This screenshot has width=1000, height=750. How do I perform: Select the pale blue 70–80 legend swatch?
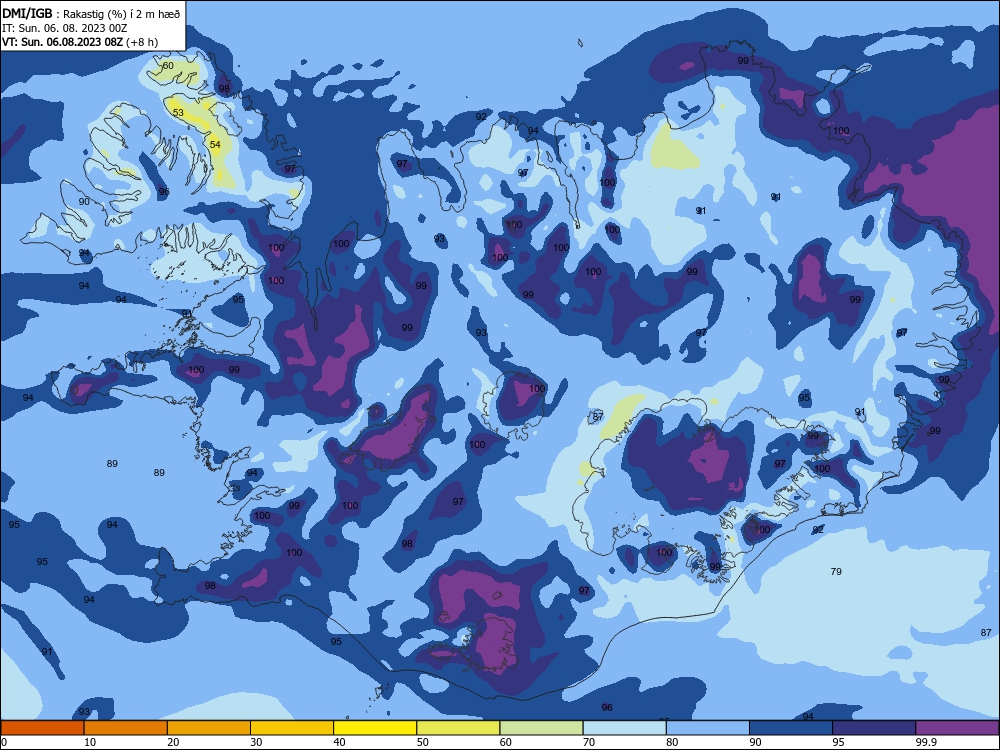pyautogui.click(x=624, y=728)
